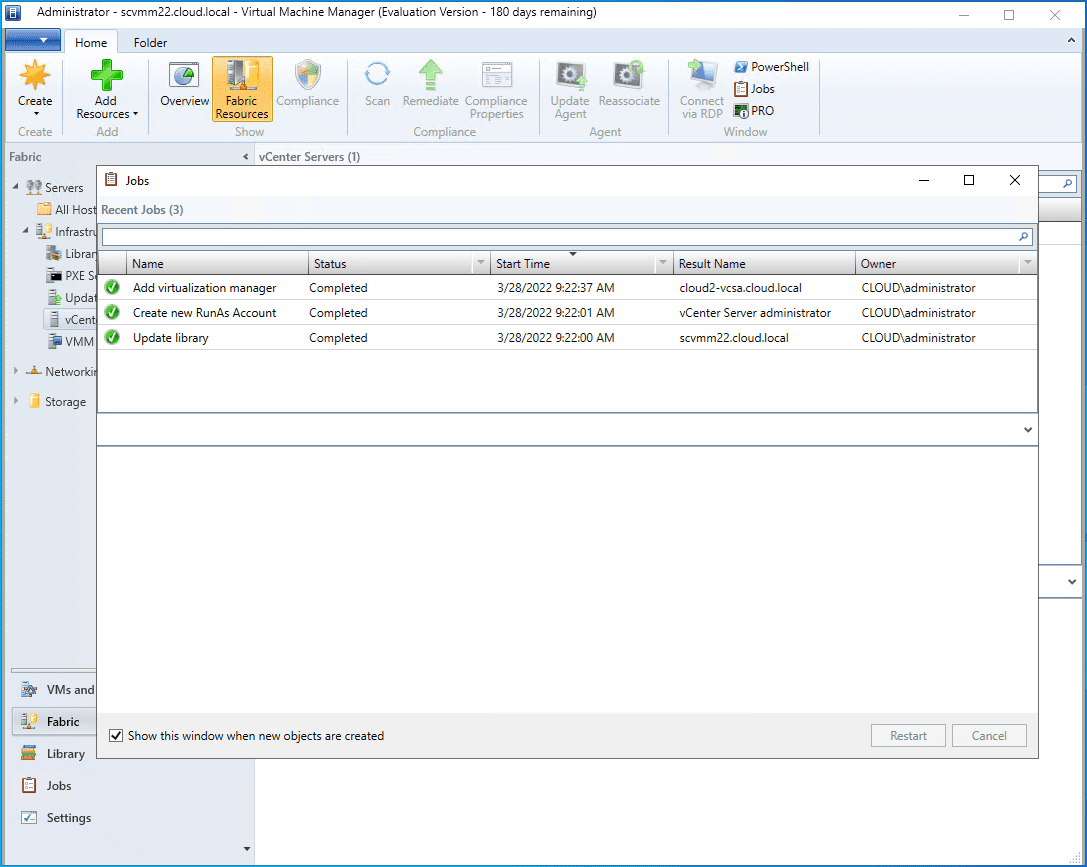Collapse the ribbon with the top-right arrow

pos(1071,41)
